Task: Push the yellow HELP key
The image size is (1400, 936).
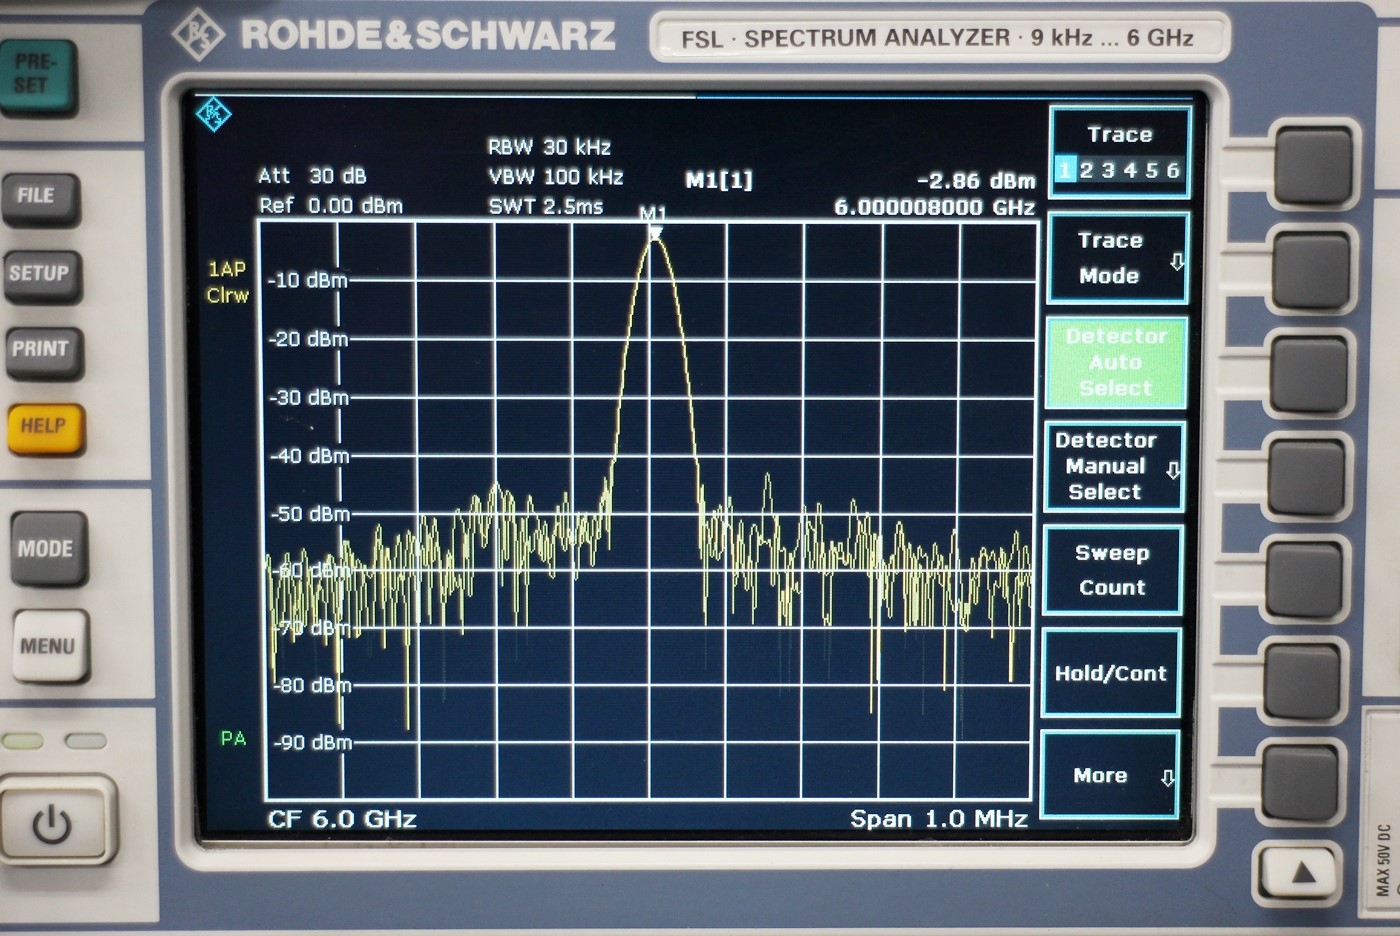Action: pos(44,428)
